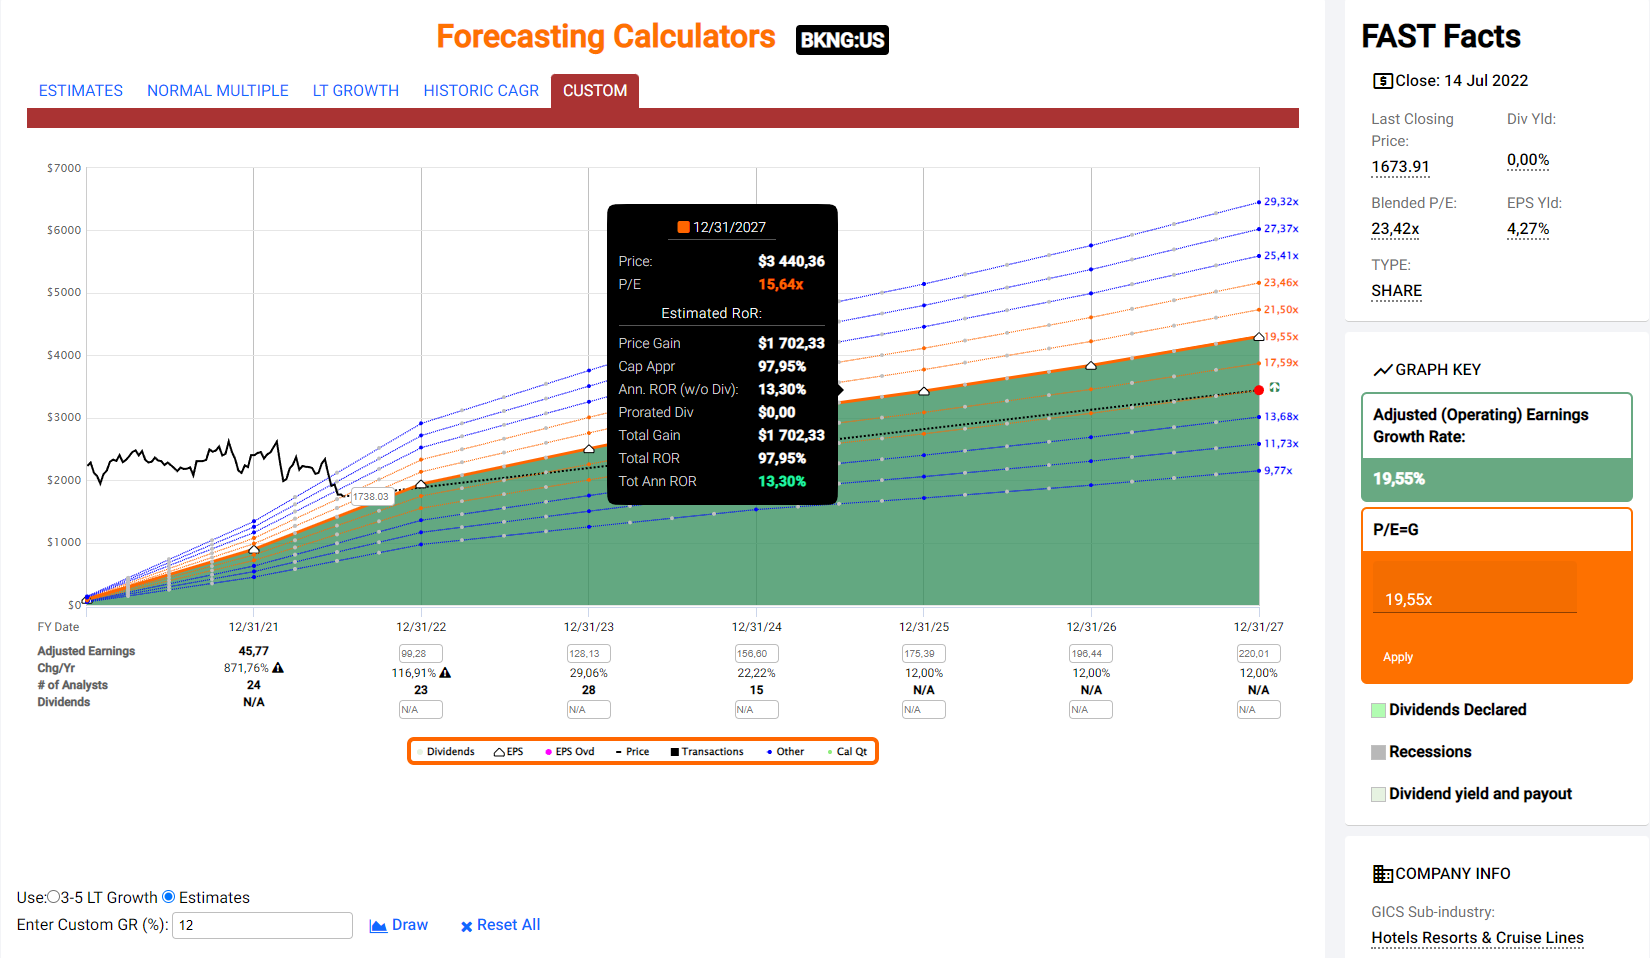Click the Transactions square legend icon
This screenshot has width=1650, height=958.
(675, 752)
